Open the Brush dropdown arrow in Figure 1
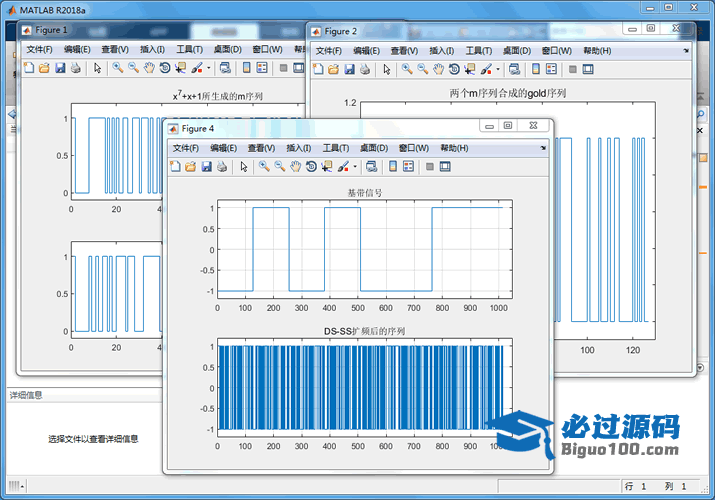 click(x=208, y=69)
